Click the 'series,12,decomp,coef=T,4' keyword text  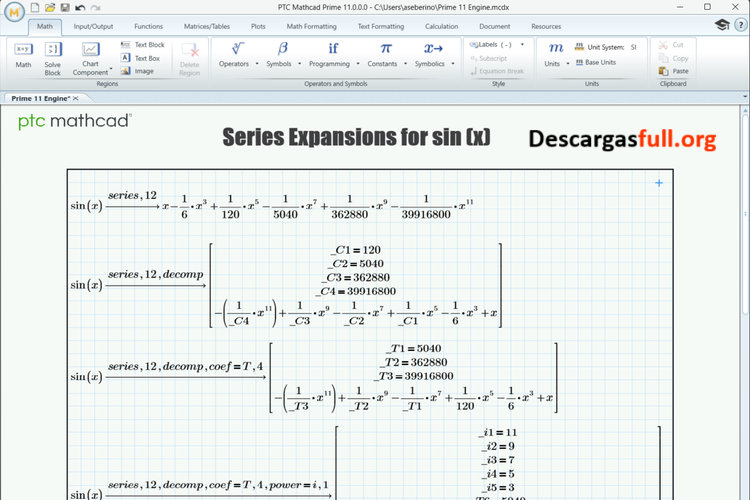pyautogui.click(x=185, y=367)
